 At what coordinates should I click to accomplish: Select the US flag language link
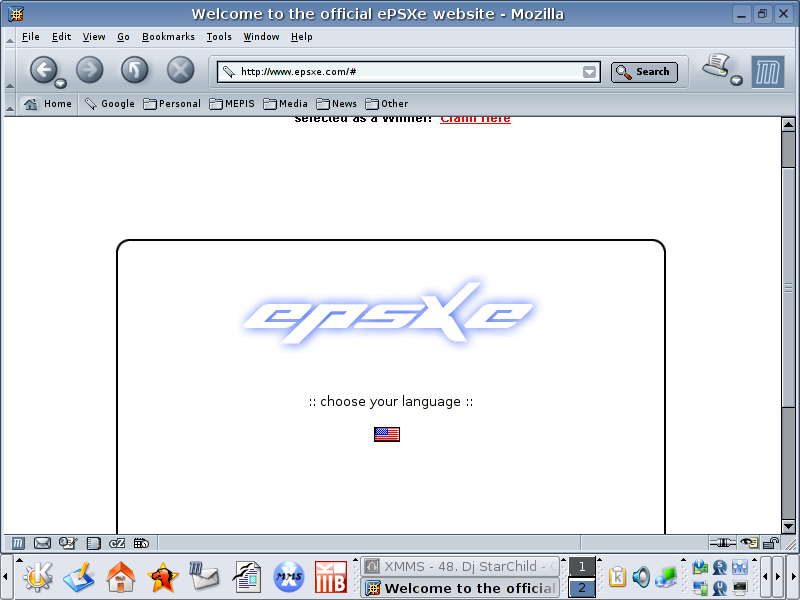pyautogui.click(x=387, y=434)
